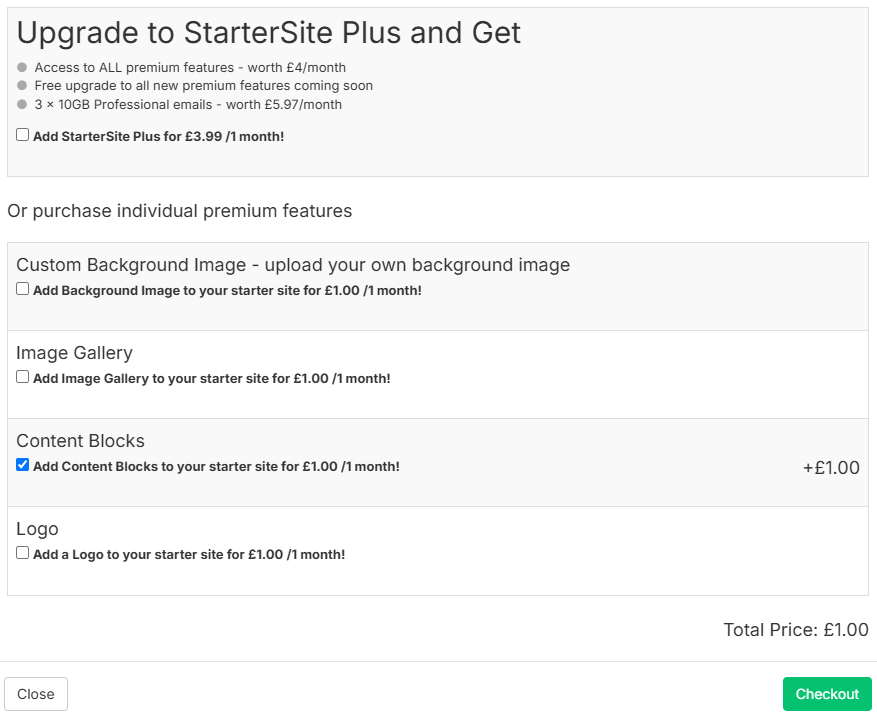The height and width of the screenshot is (719, 877).
Task: Click the 'Access to ALL premium features' bullet
Action: click(x=190, y=68)
